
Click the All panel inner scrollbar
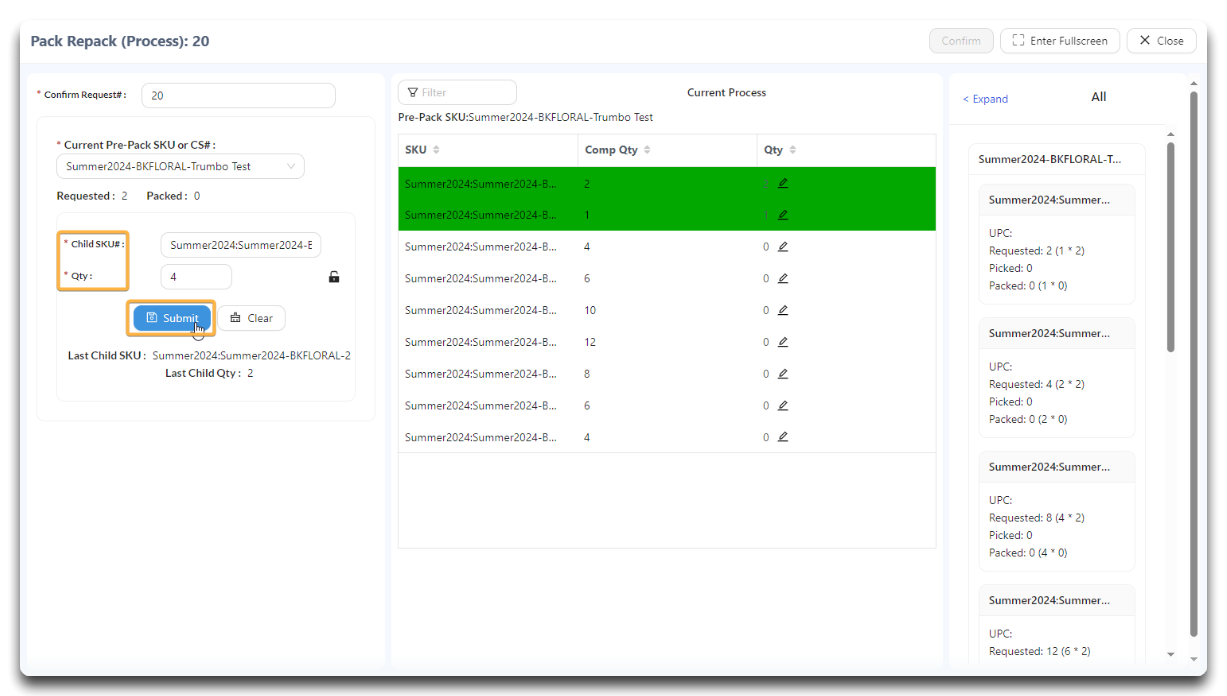1170,247
